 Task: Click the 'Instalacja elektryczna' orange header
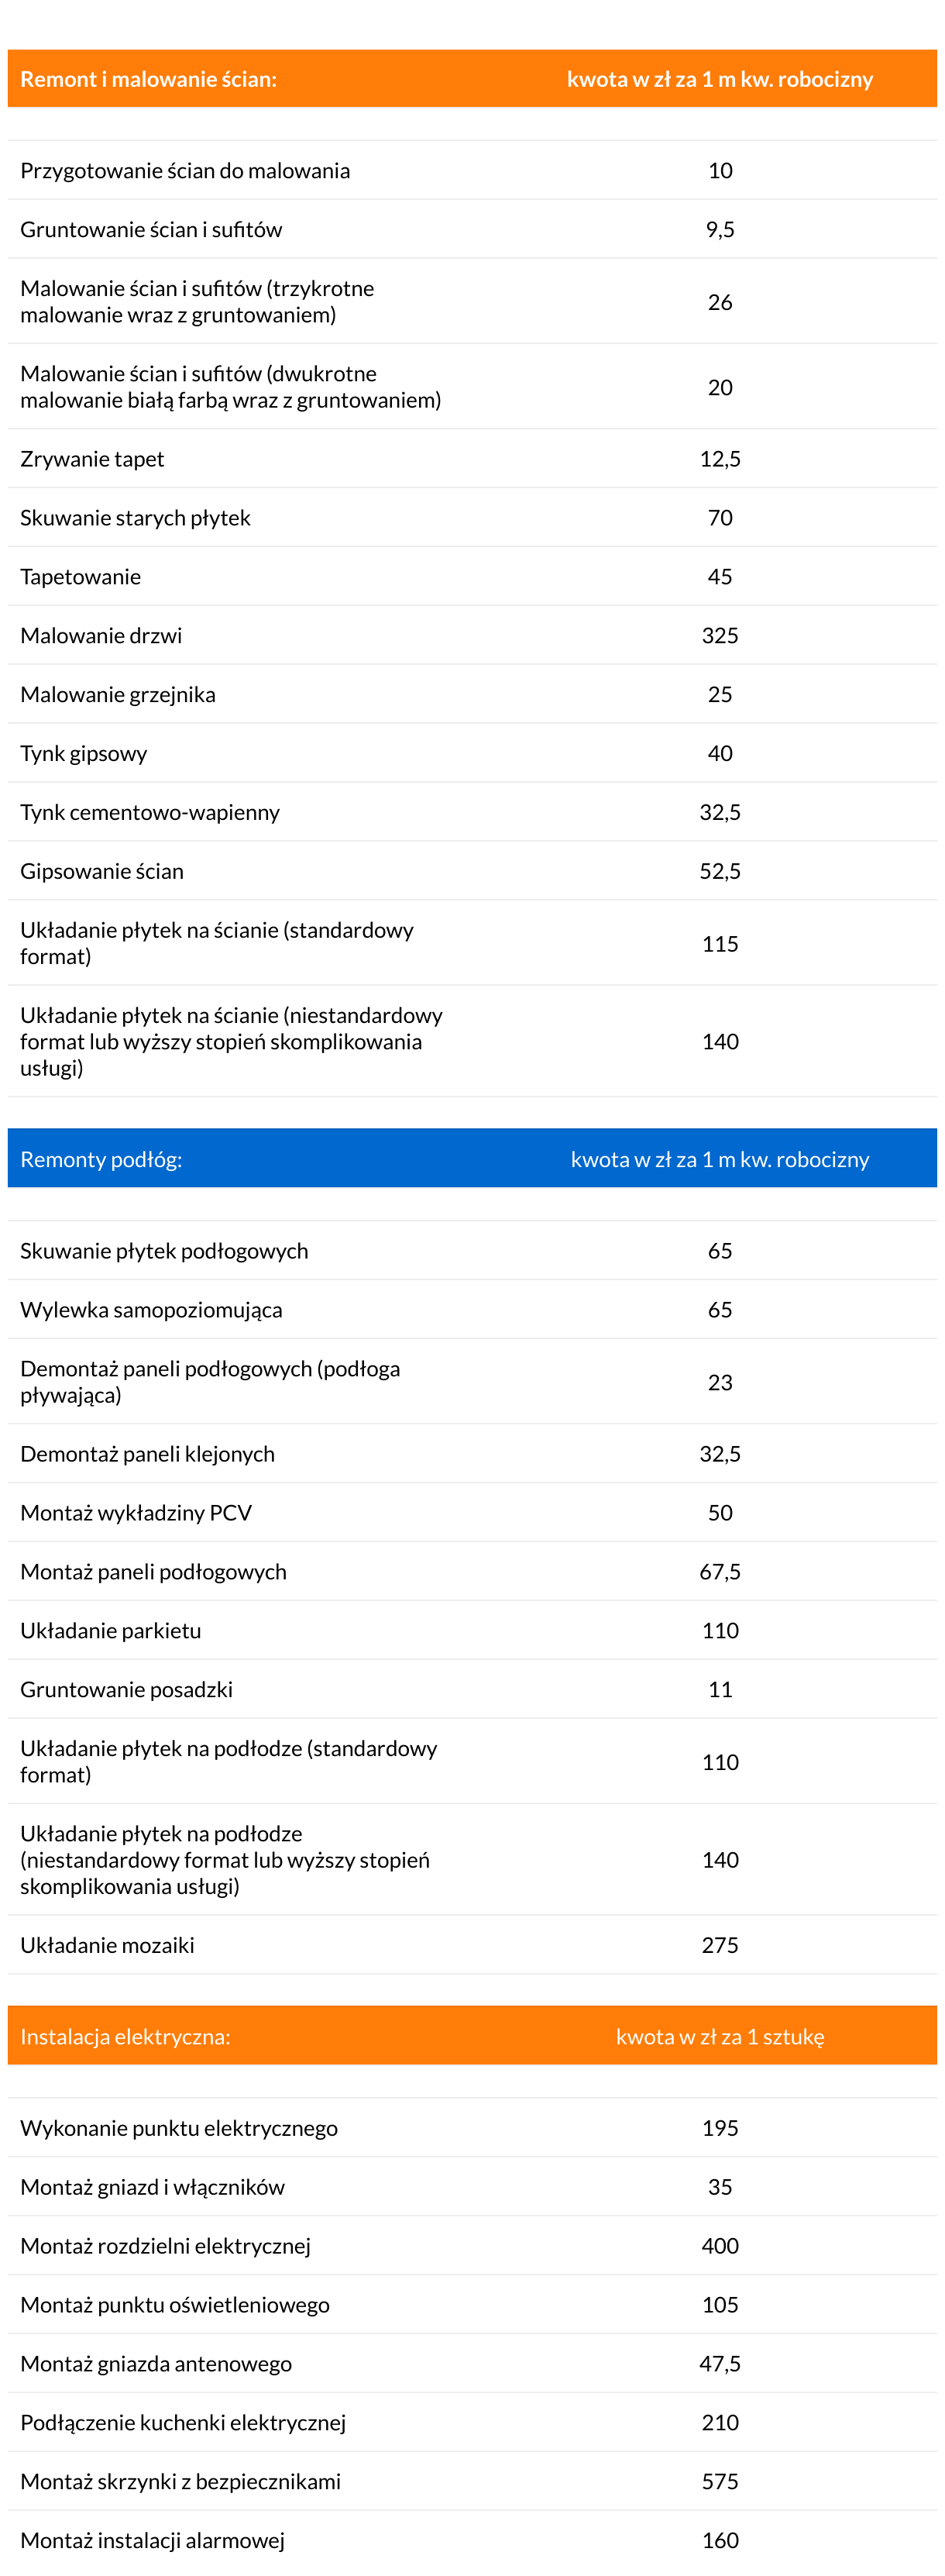point(472,2036)
